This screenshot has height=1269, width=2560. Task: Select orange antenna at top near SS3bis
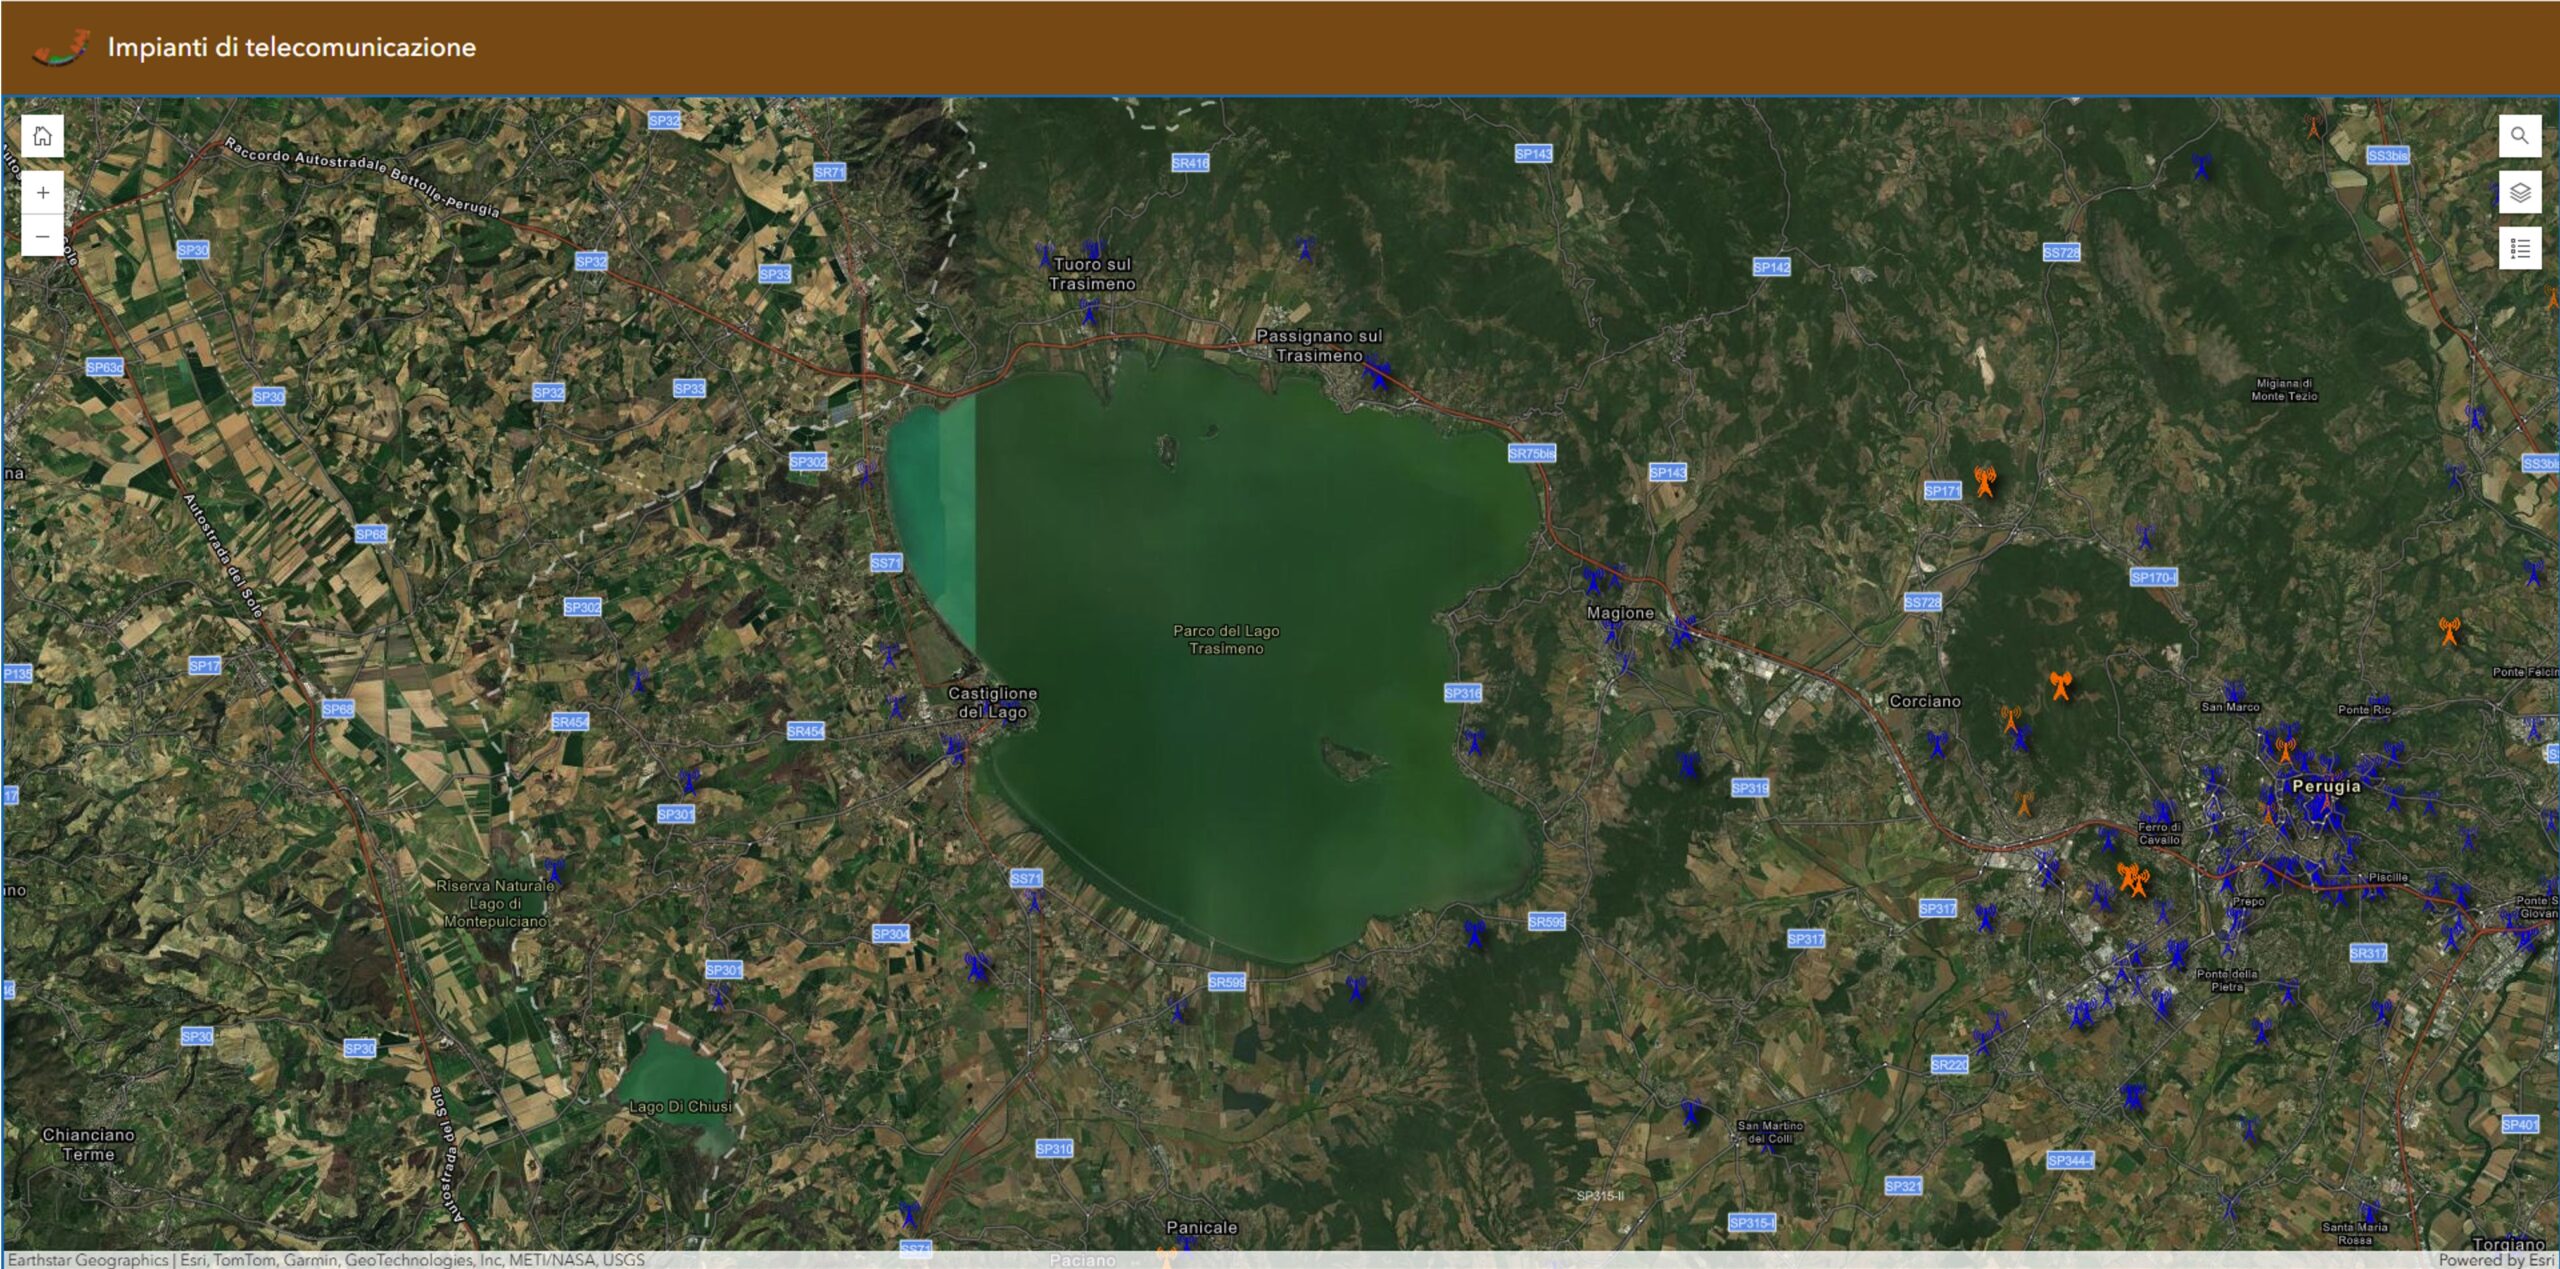pos(2313,127)
